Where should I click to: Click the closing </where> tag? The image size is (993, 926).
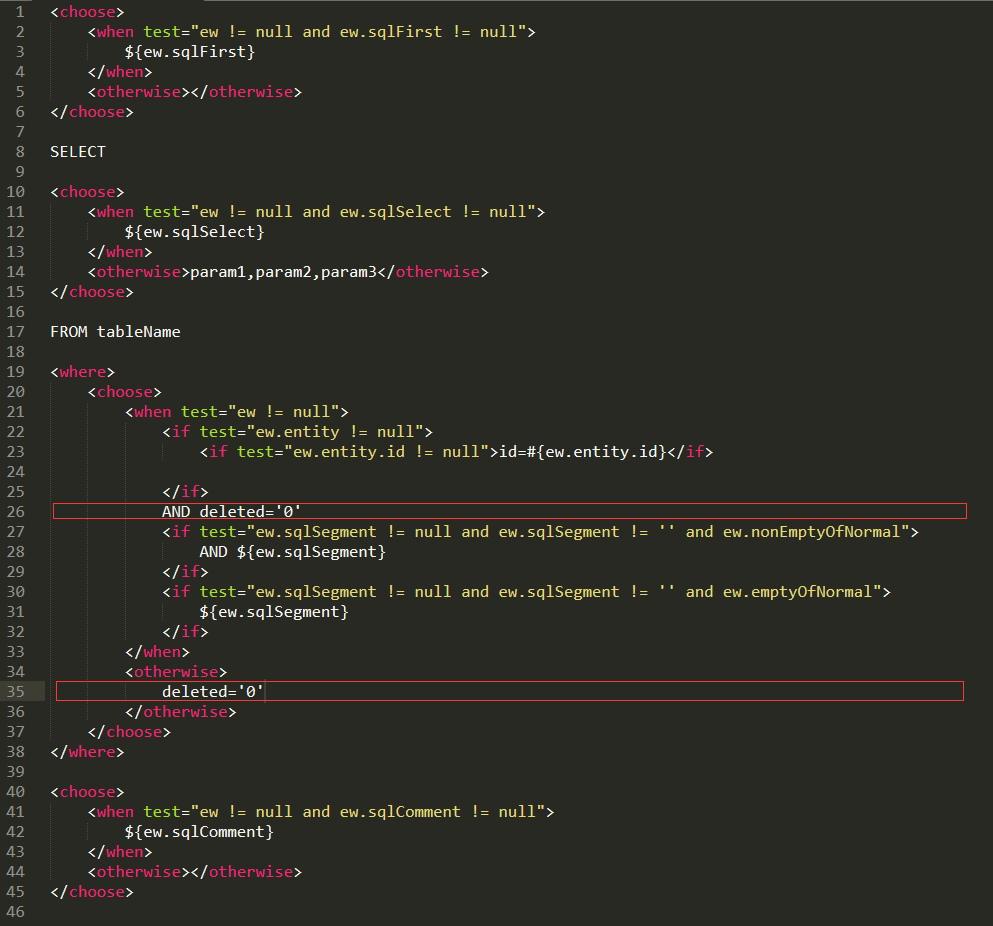click(x=87, y=752)
